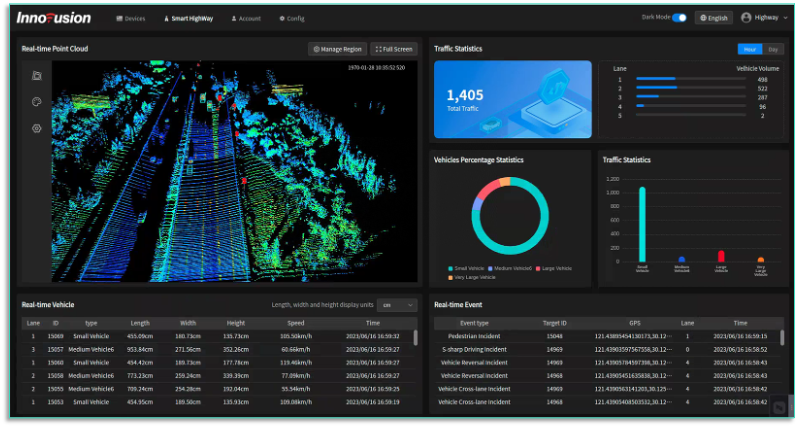The height and width of the screenshot is (428, 798).
Task: Click the Small Vehicle teal bar
Action: point(642,224)
